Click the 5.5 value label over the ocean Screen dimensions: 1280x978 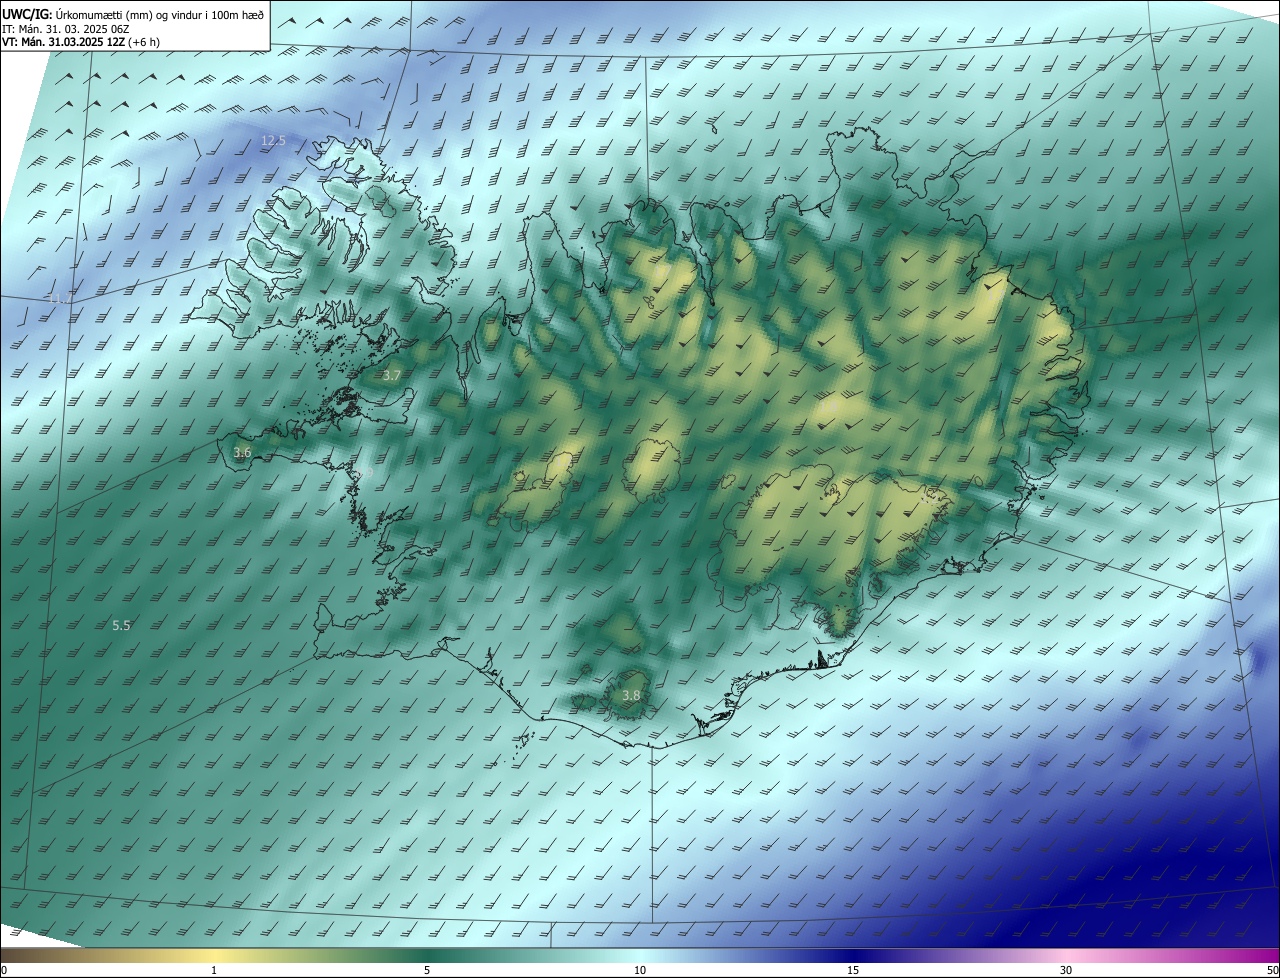tap(121, 625)
